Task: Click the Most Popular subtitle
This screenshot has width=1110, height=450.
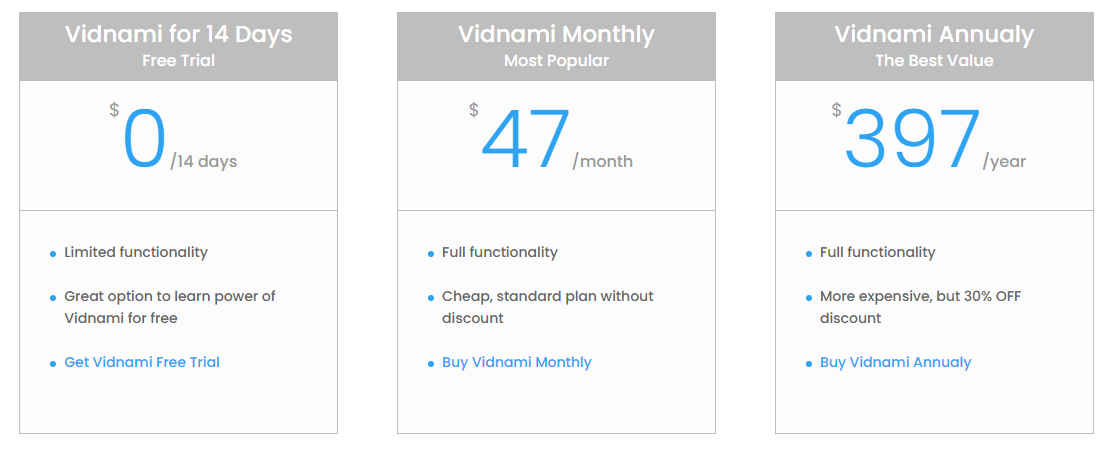Action: [x=556, y=60]
